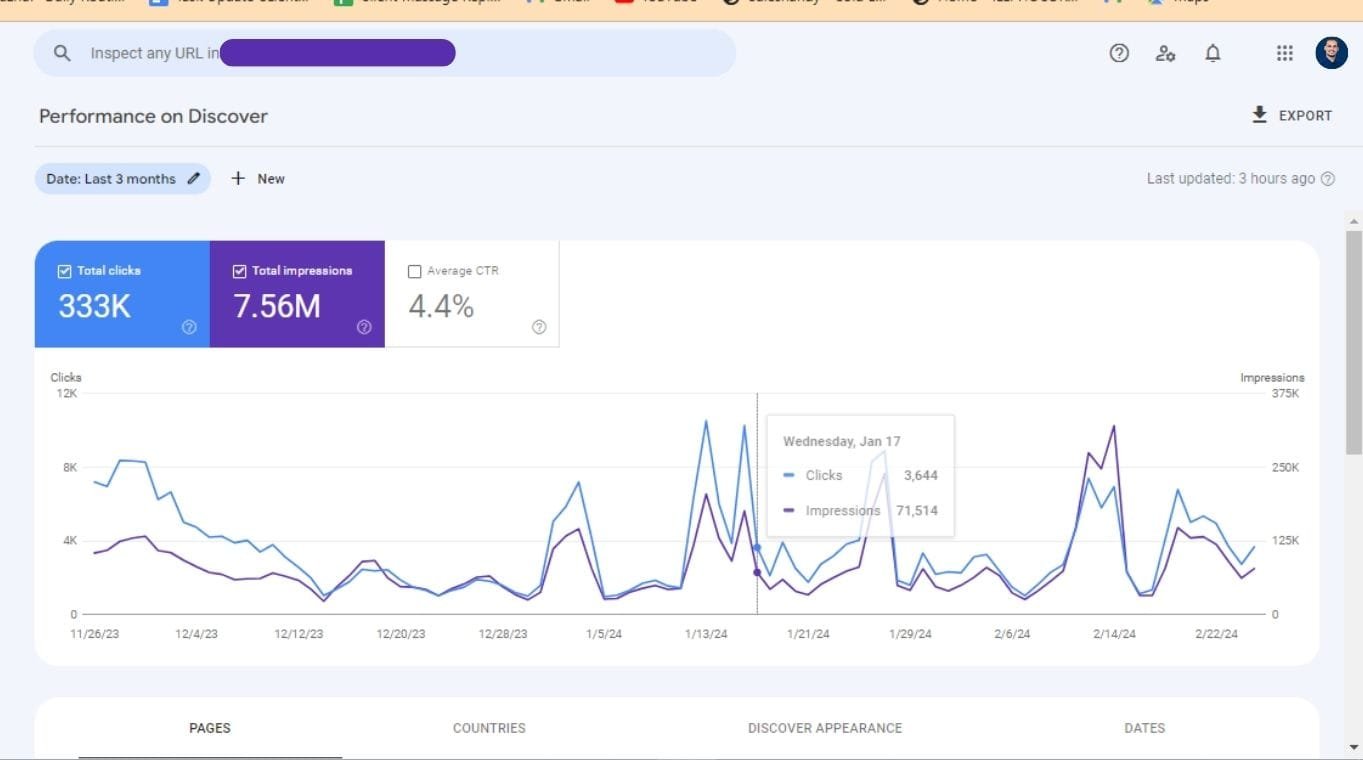Enable the Average CTR checkbox
This screenshot has height=760, width=1363.
coord(415,270)
